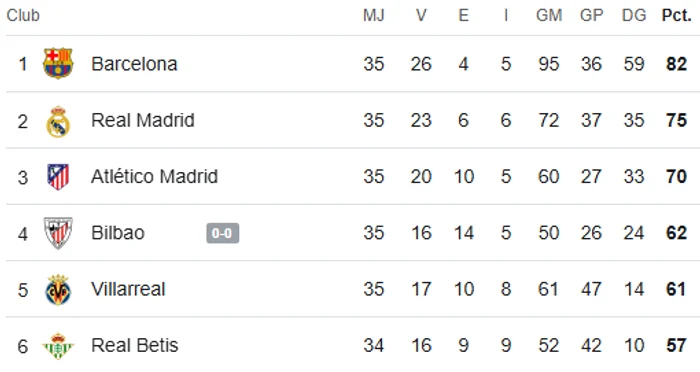This screenshot has height=372, width=700.
Task: Click the DG column header
Action: (634, 16)
